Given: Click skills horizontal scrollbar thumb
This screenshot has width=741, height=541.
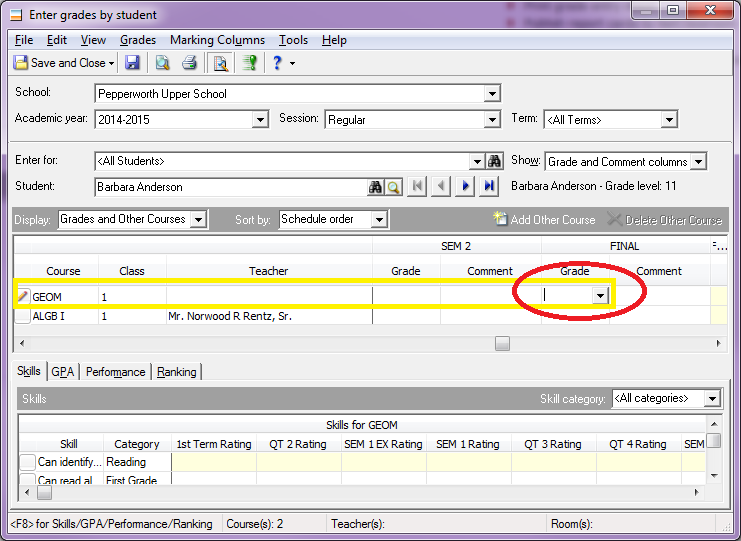Looking at the screenshot, I should click(44, 492).
